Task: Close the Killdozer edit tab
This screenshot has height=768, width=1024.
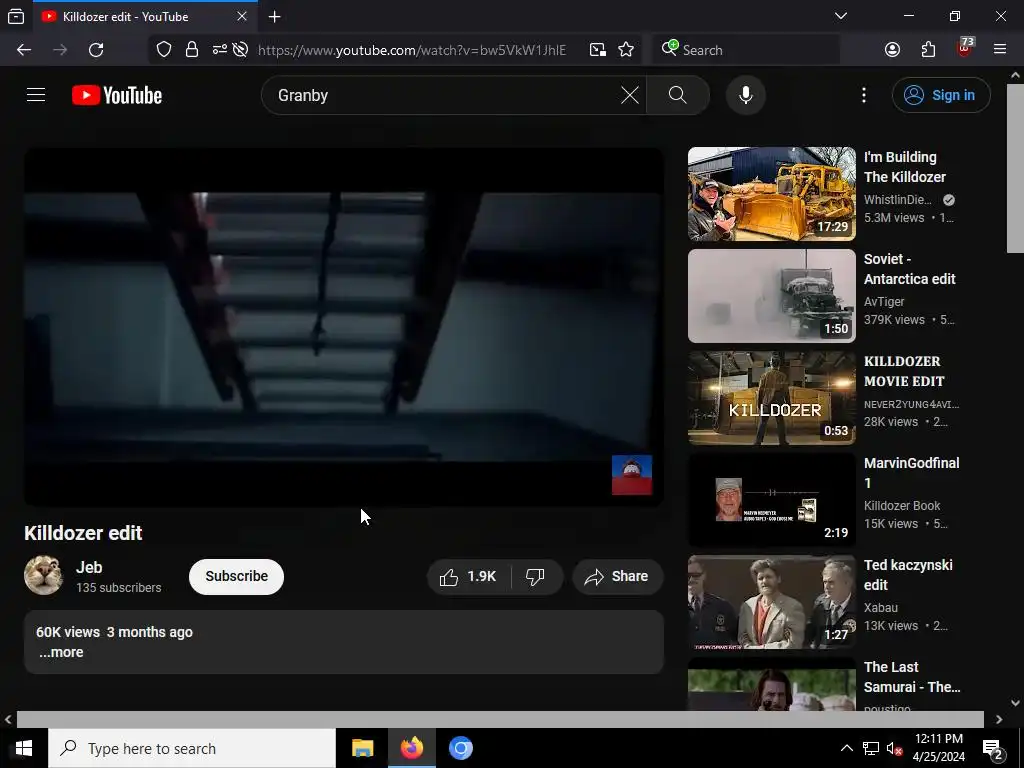Action: coord(242,16)
